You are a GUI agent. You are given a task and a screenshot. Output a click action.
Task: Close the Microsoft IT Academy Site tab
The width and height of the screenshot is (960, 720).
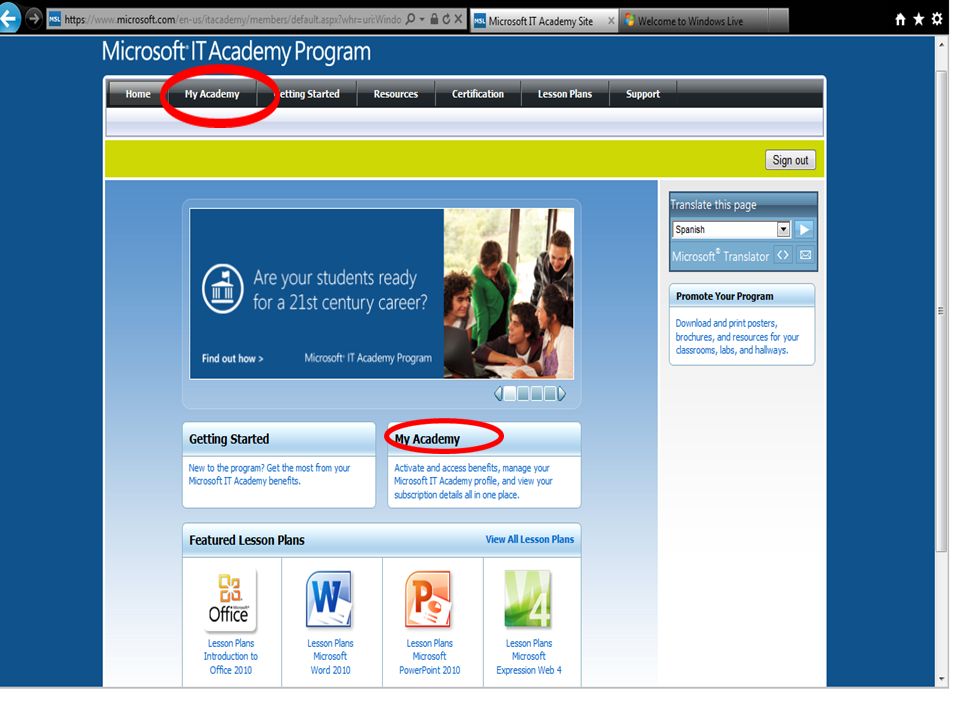click(x=610, y=21)
